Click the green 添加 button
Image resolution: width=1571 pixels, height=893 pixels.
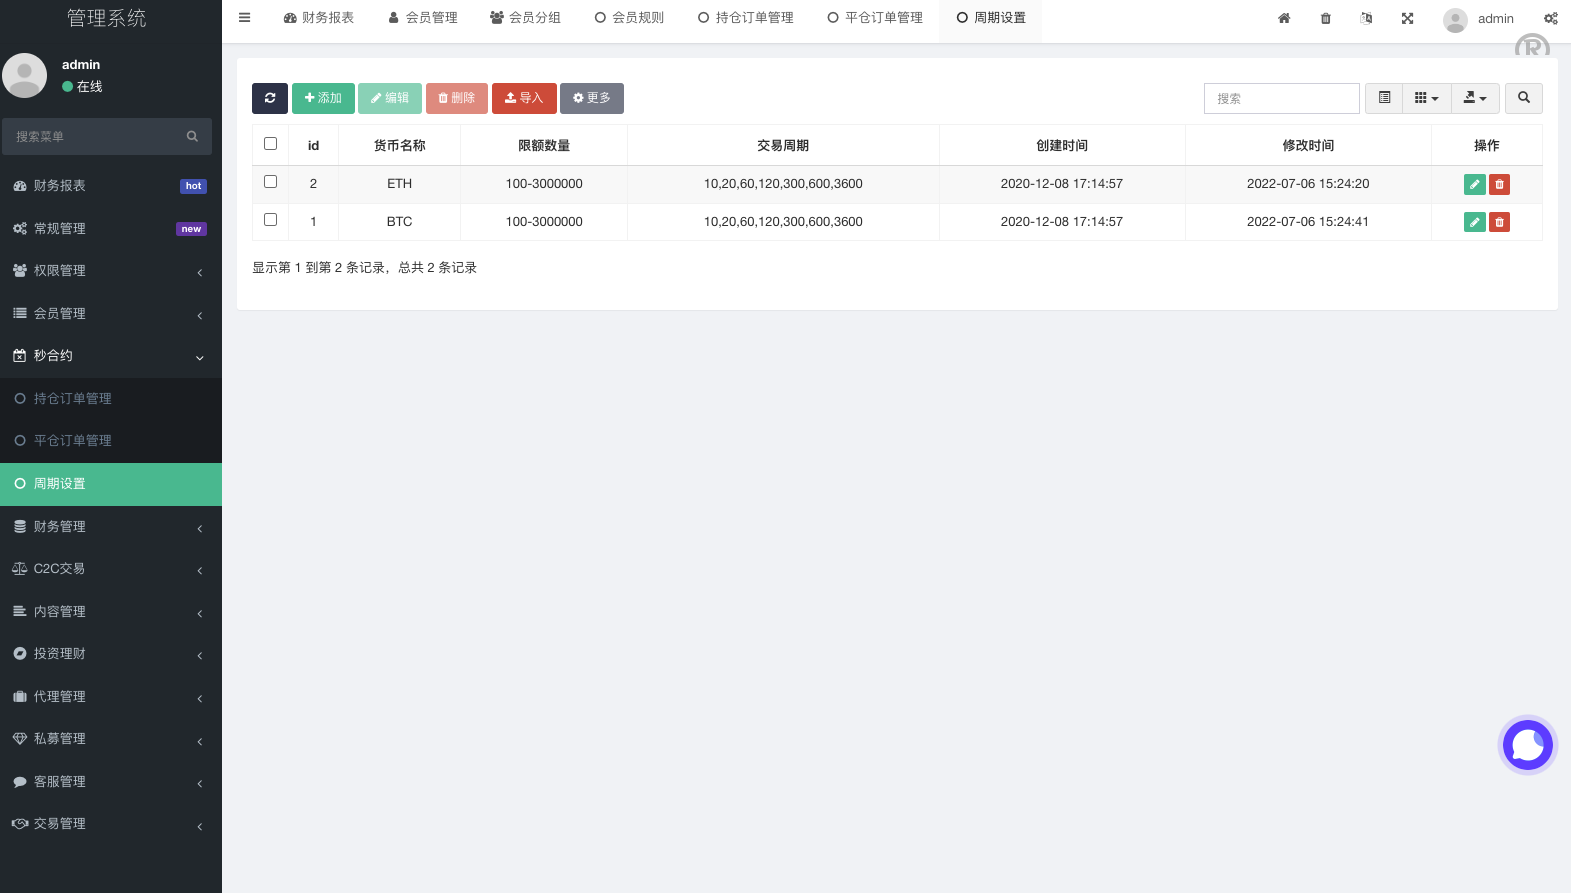[x=323, y=98]
